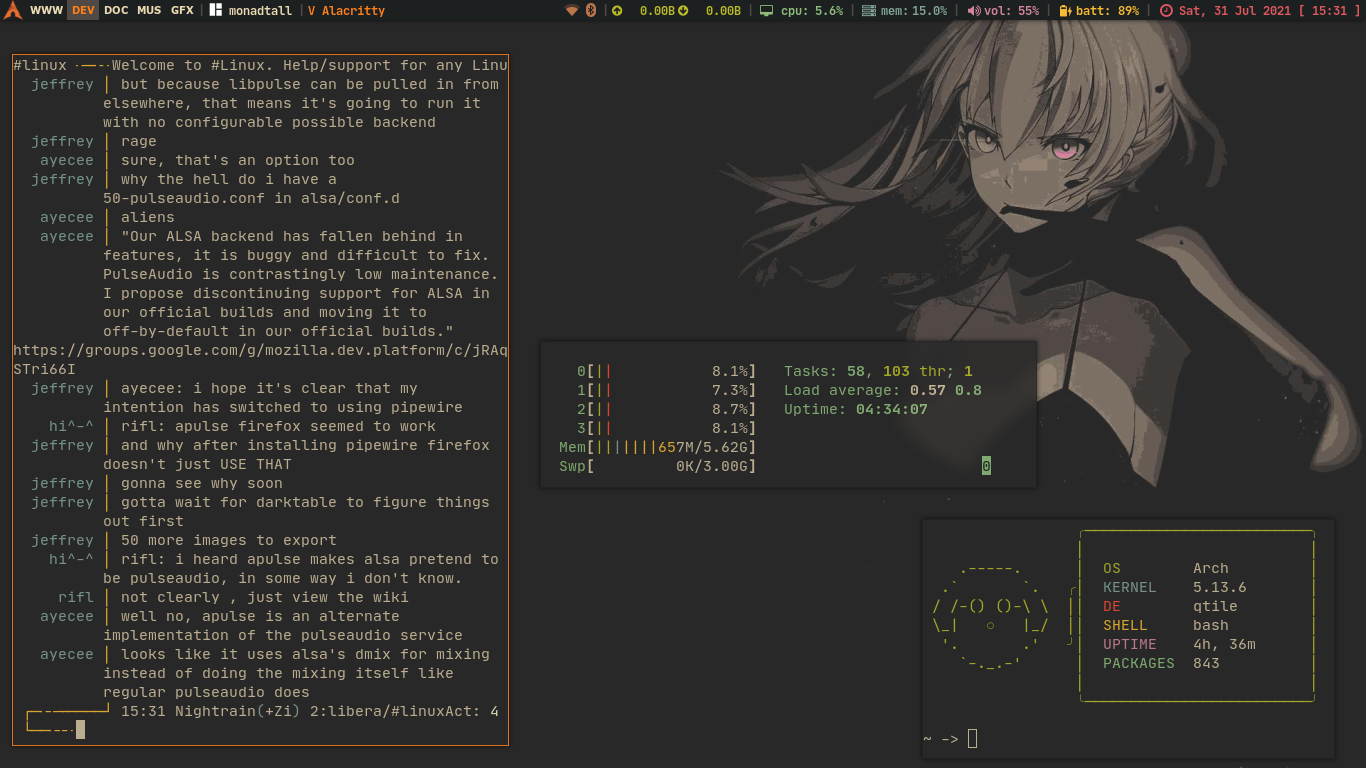Click the monadtall layout icon
This screenshot has height=768, width=1366.
tap(216, 10)
